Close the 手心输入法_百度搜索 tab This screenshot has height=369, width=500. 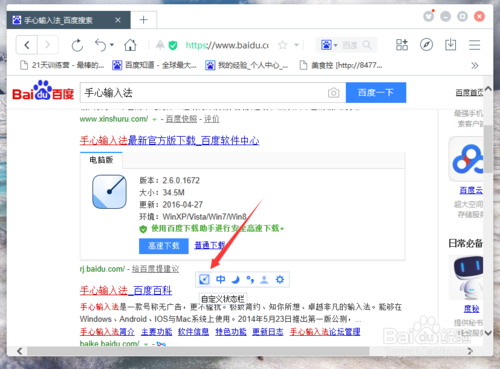point(118,20)
